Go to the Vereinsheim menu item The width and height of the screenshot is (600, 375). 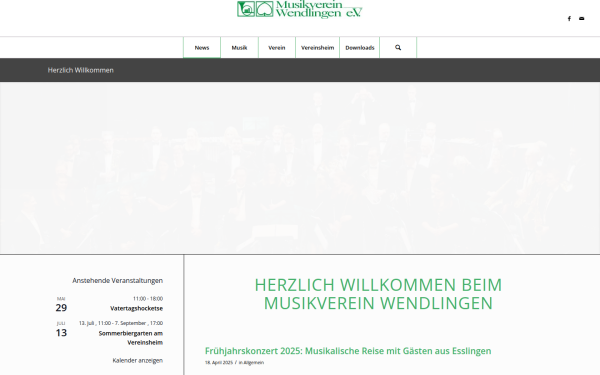pyautogui.click(x=317, y=47)
